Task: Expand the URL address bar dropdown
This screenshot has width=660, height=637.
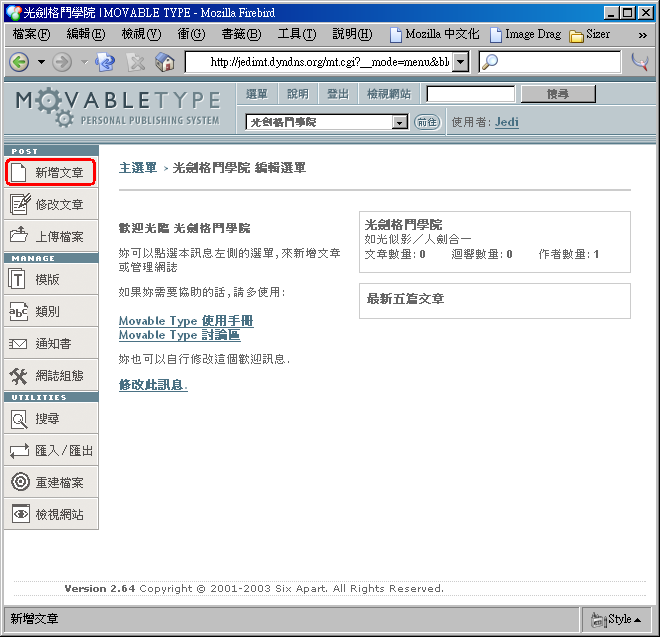Action: tap(461, 62)
